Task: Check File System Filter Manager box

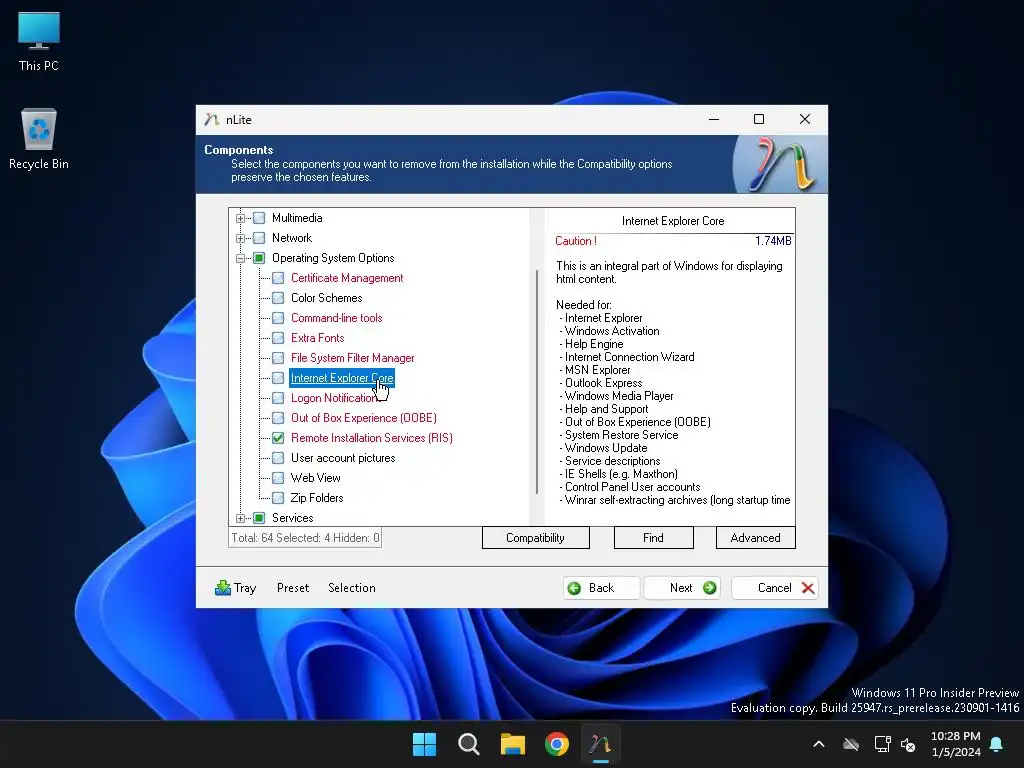Action: tap(278, 358)
